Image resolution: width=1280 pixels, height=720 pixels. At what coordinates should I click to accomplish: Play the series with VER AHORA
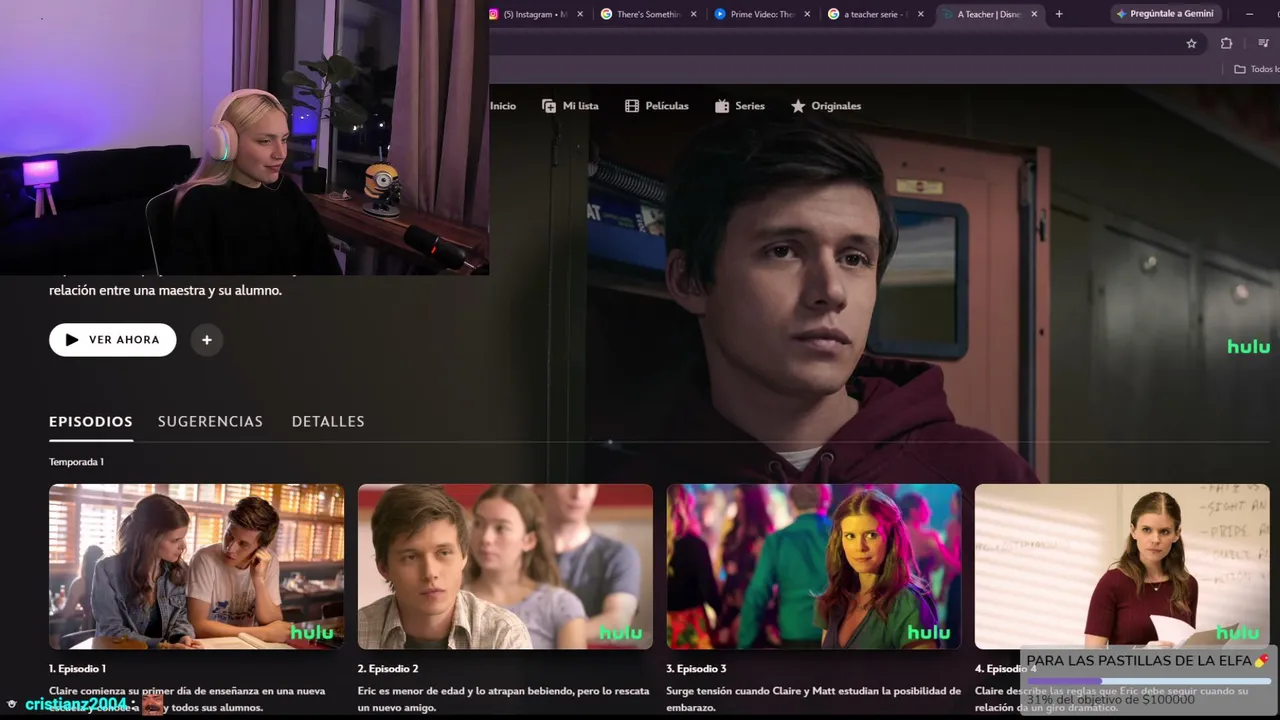tap(113, 340)
